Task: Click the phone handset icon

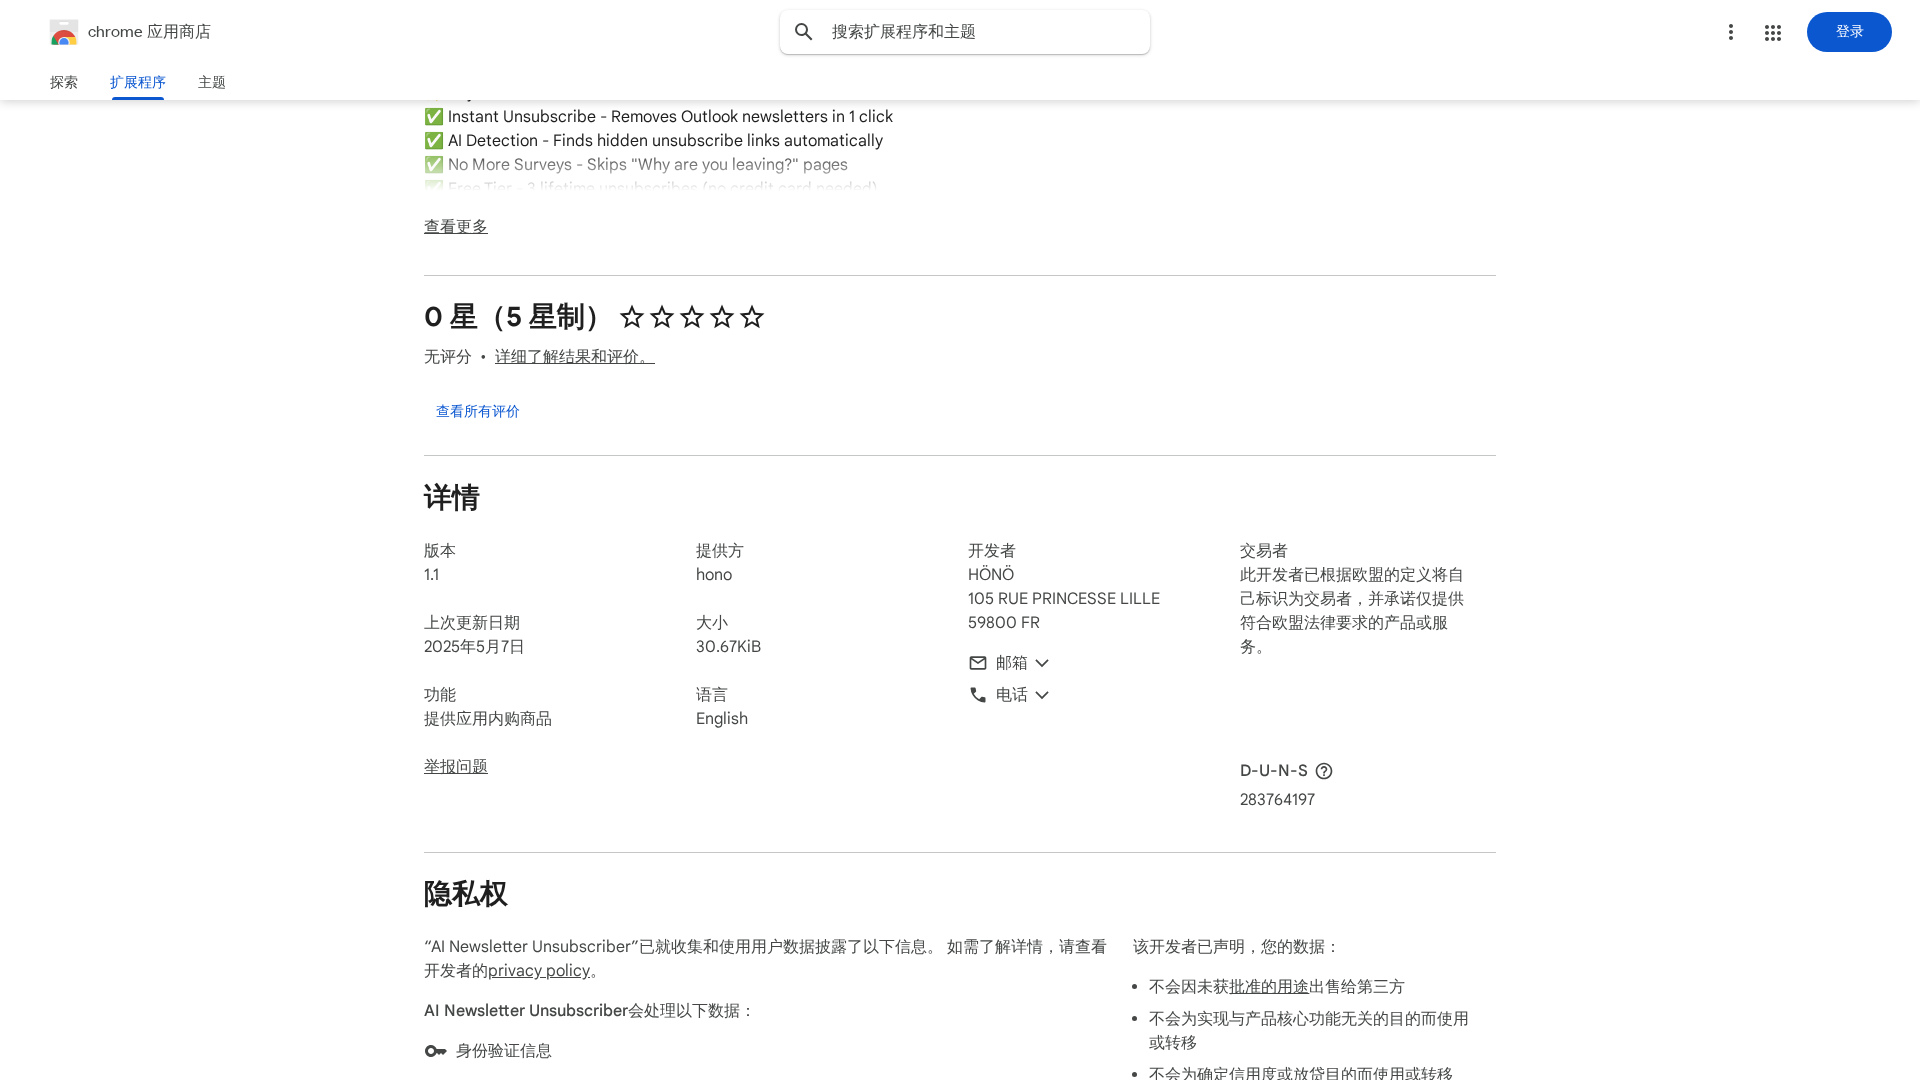Action: point(978,695)
